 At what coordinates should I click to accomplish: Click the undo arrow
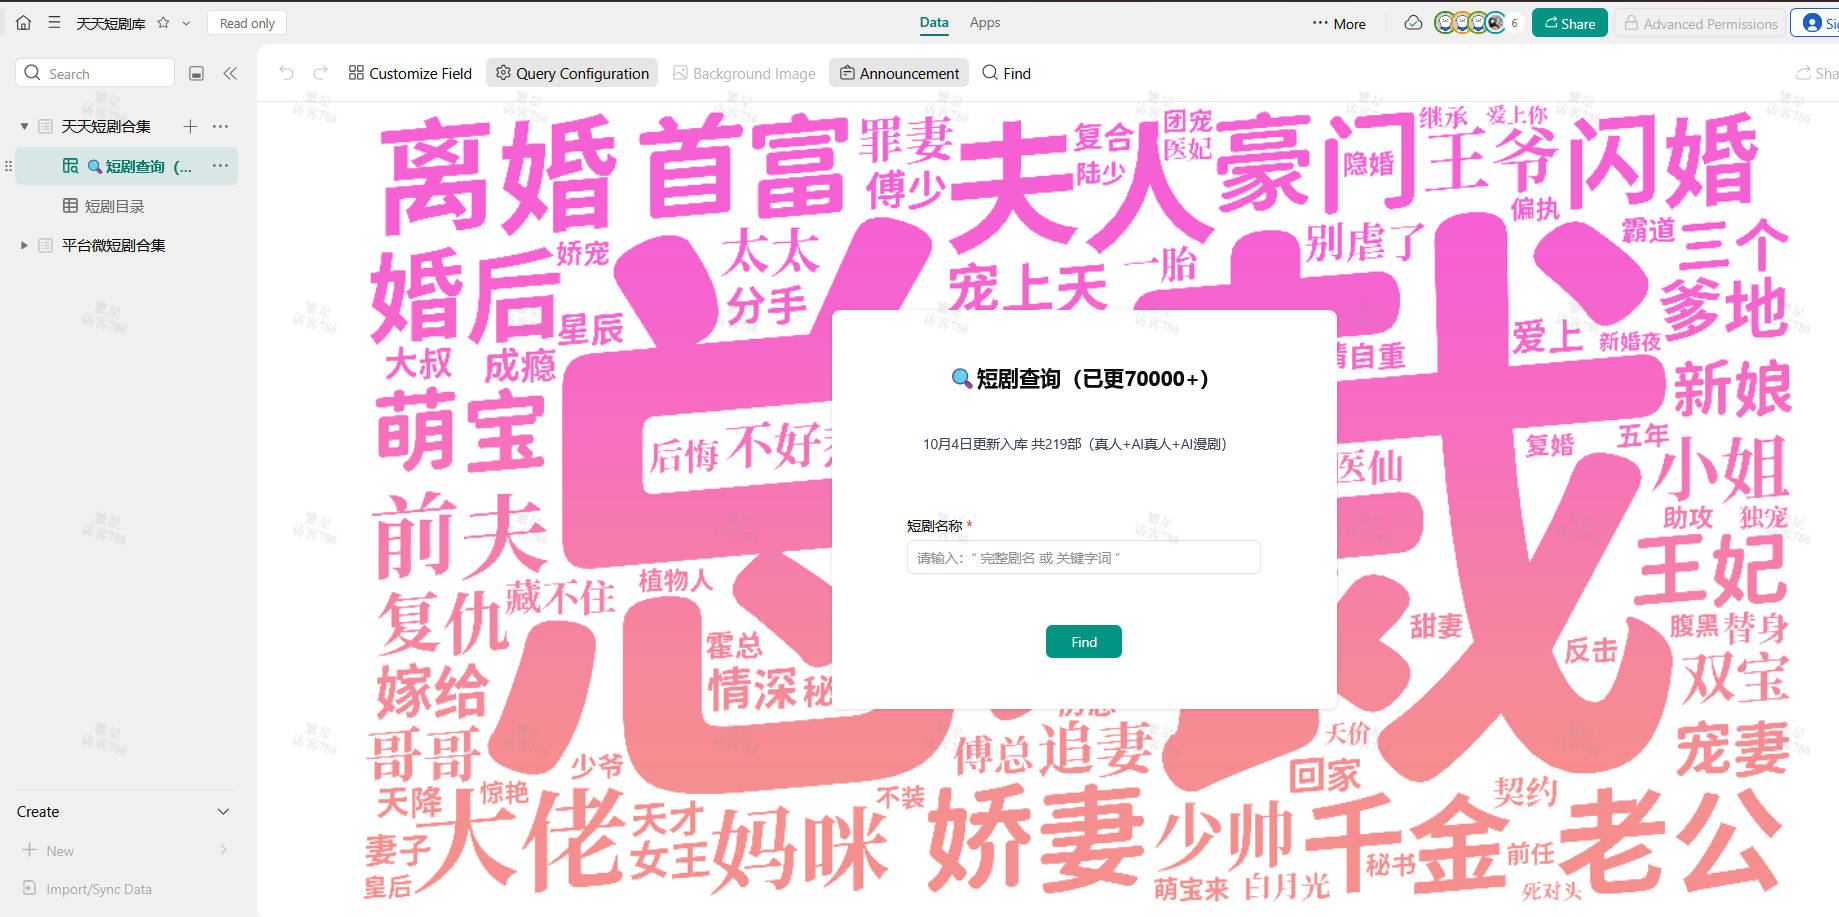pyautogui.click(x=286, y=73)
